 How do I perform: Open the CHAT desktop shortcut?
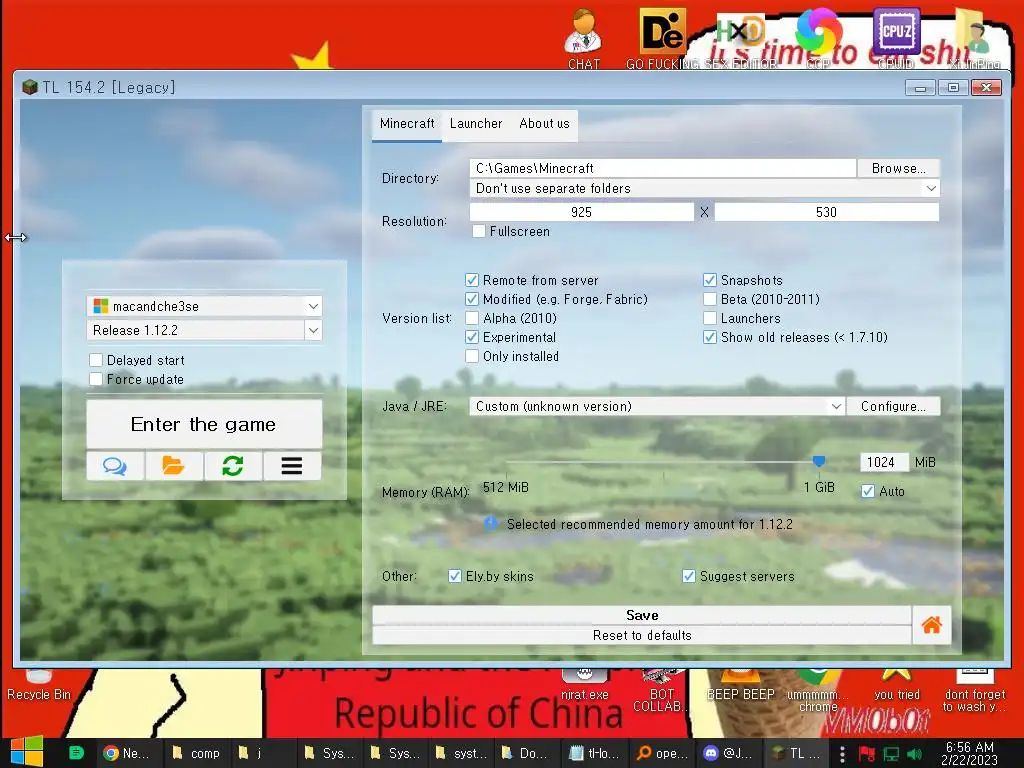[583, 38]
